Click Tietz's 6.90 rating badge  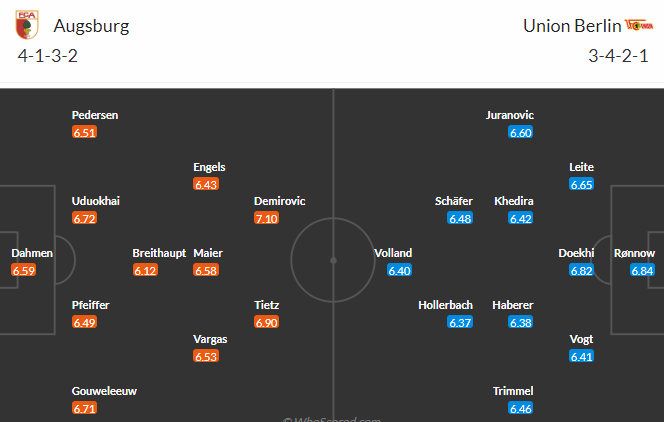click(x=266, y=323)
